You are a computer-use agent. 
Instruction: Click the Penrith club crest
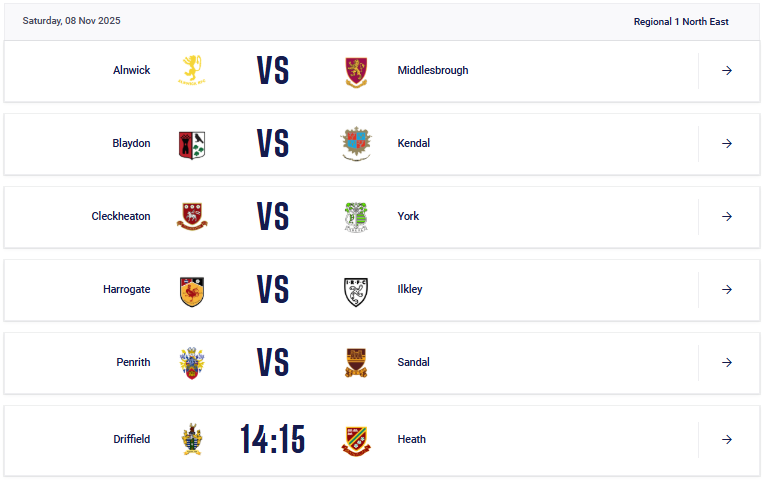pyautogui.click(x=191, y=363)
